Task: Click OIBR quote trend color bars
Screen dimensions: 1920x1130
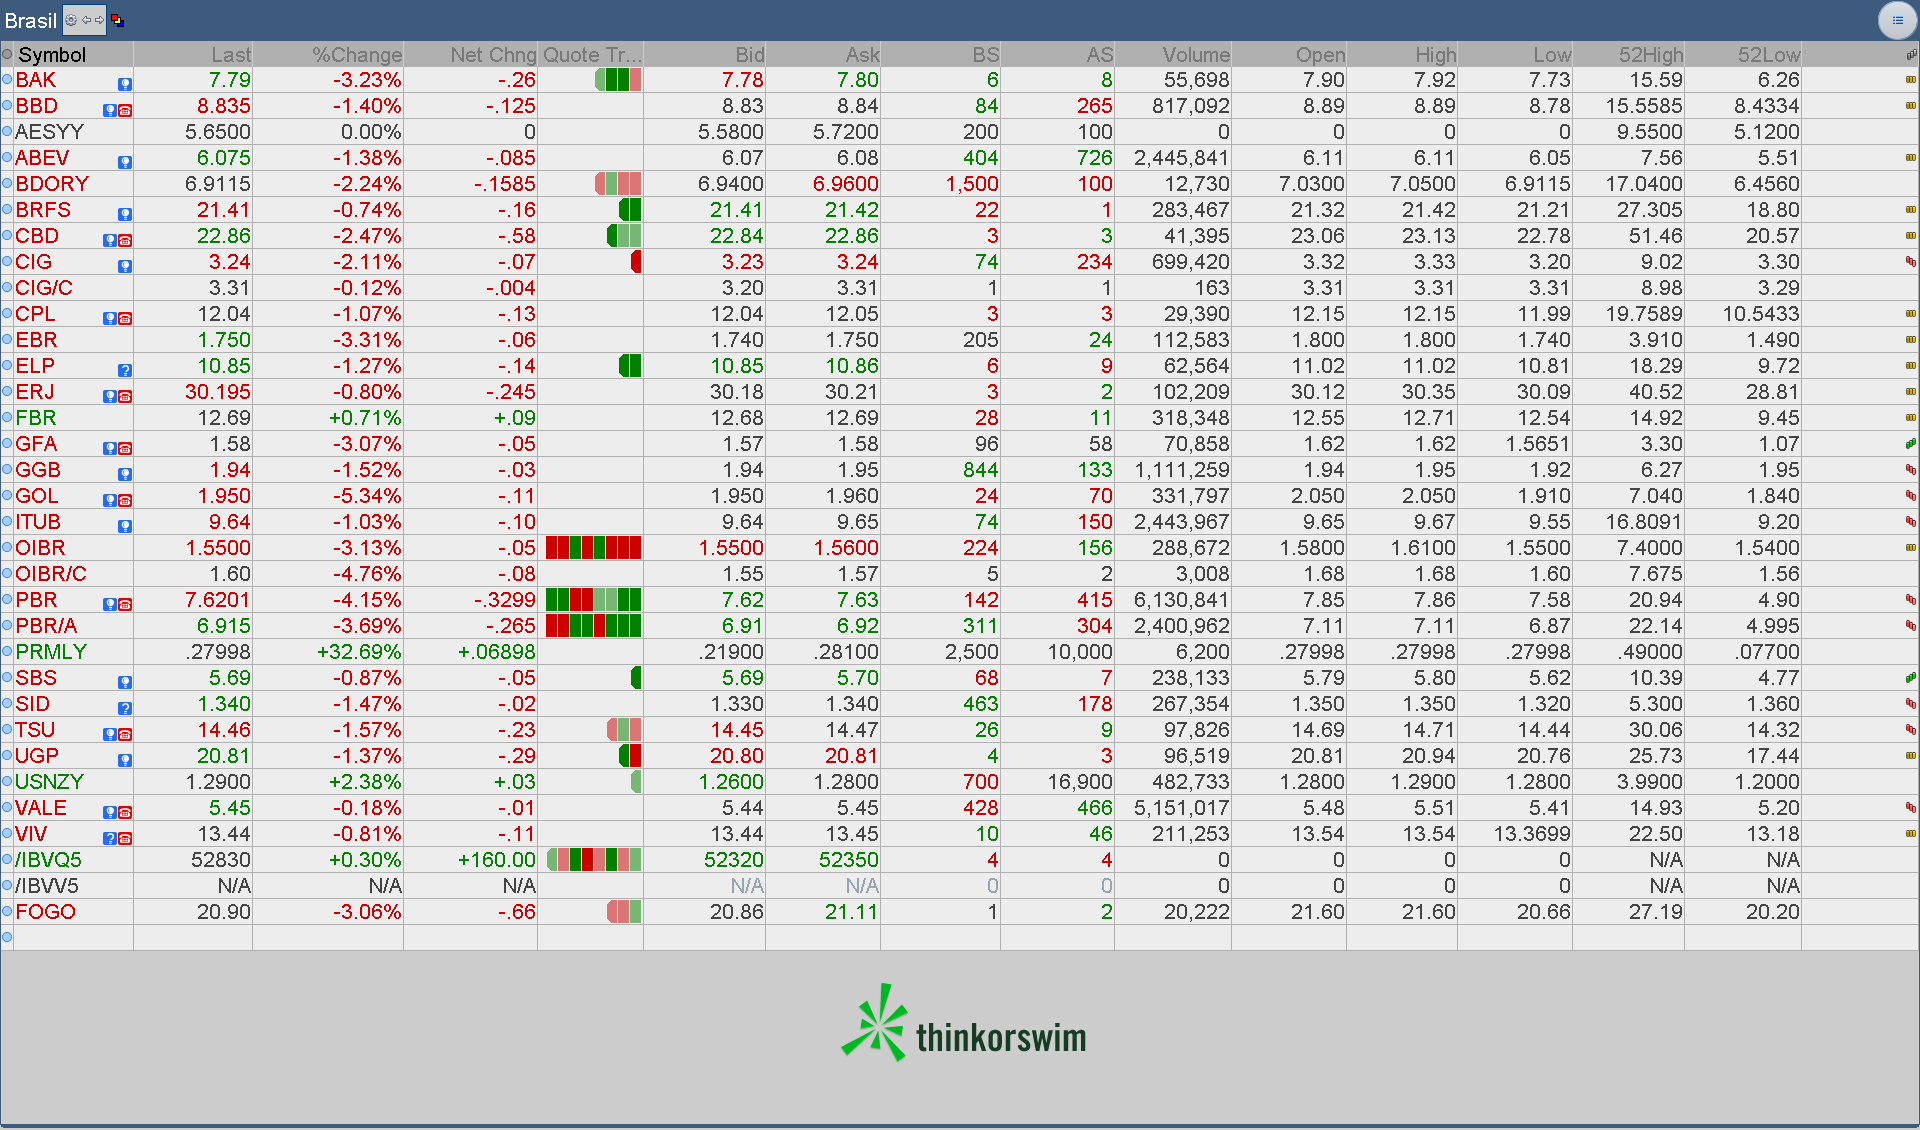Action: click(x=593, y=548)
